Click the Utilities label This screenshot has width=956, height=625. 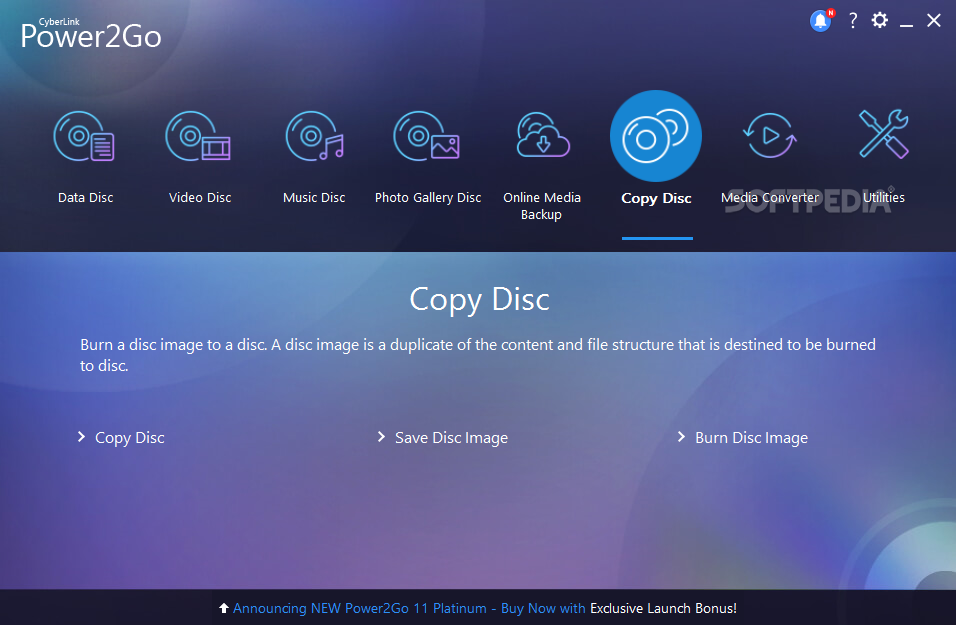tap(883, 198)
